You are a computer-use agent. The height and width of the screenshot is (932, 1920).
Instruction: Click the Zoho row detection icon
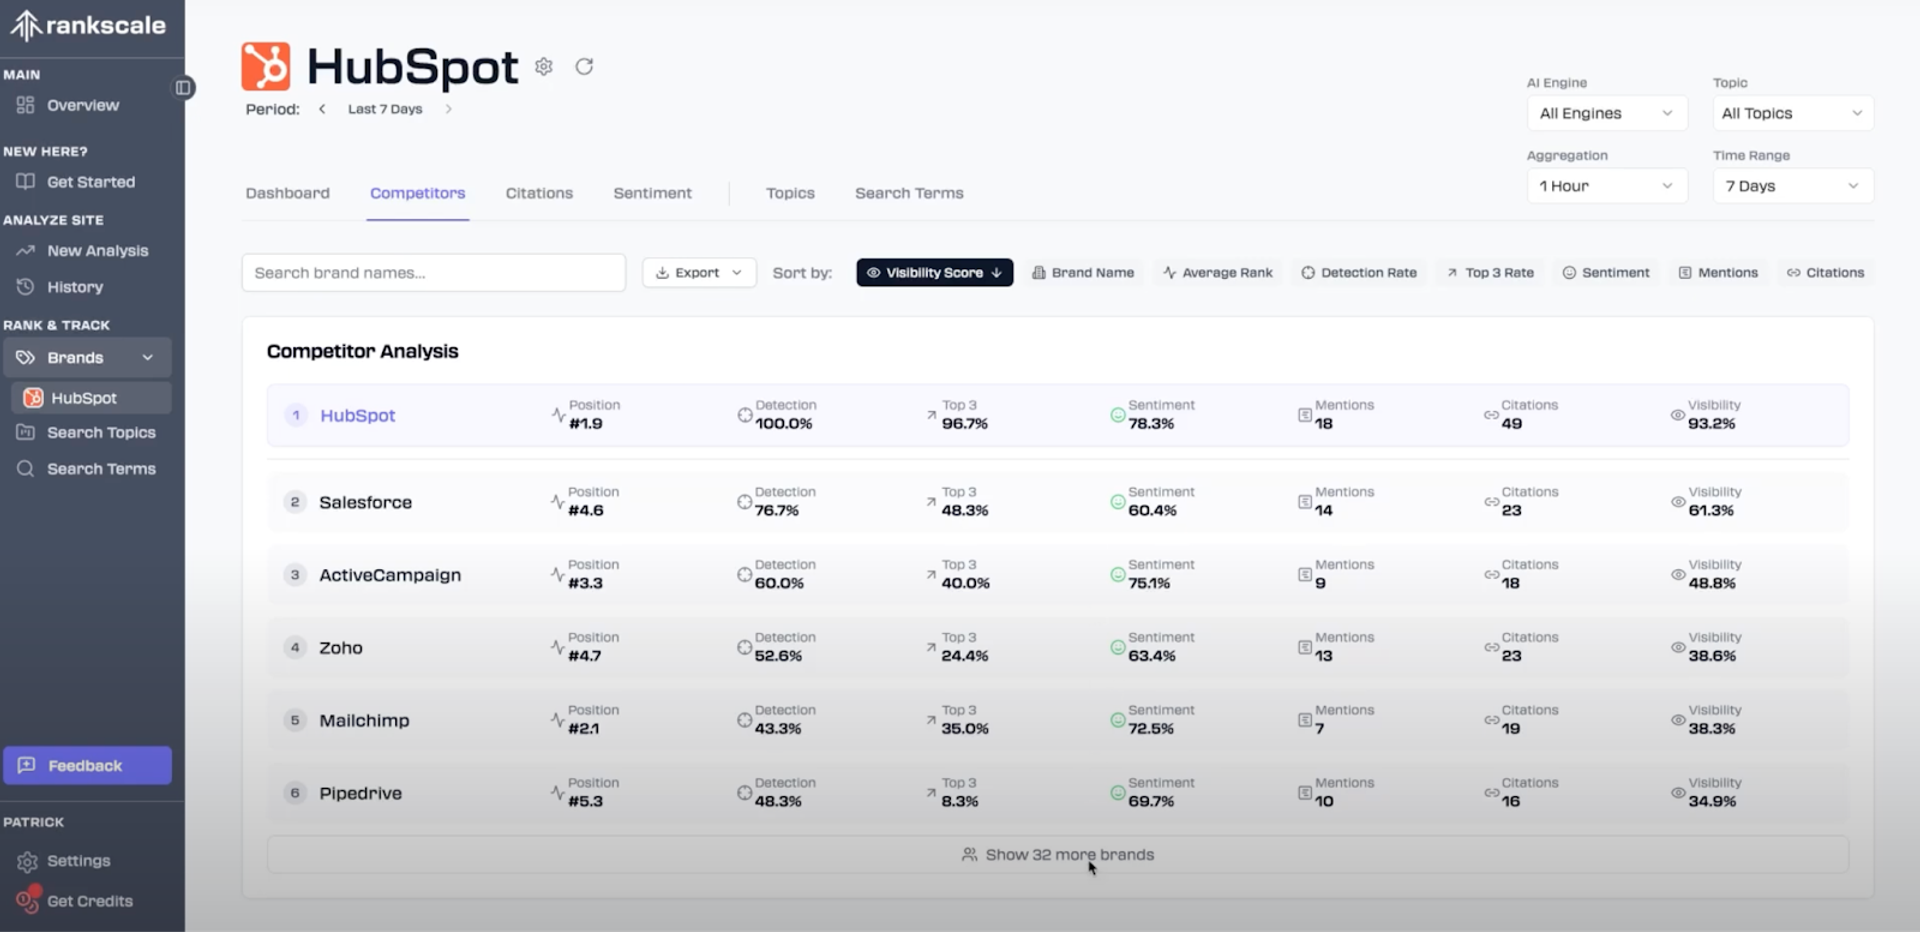pos(744,648)
